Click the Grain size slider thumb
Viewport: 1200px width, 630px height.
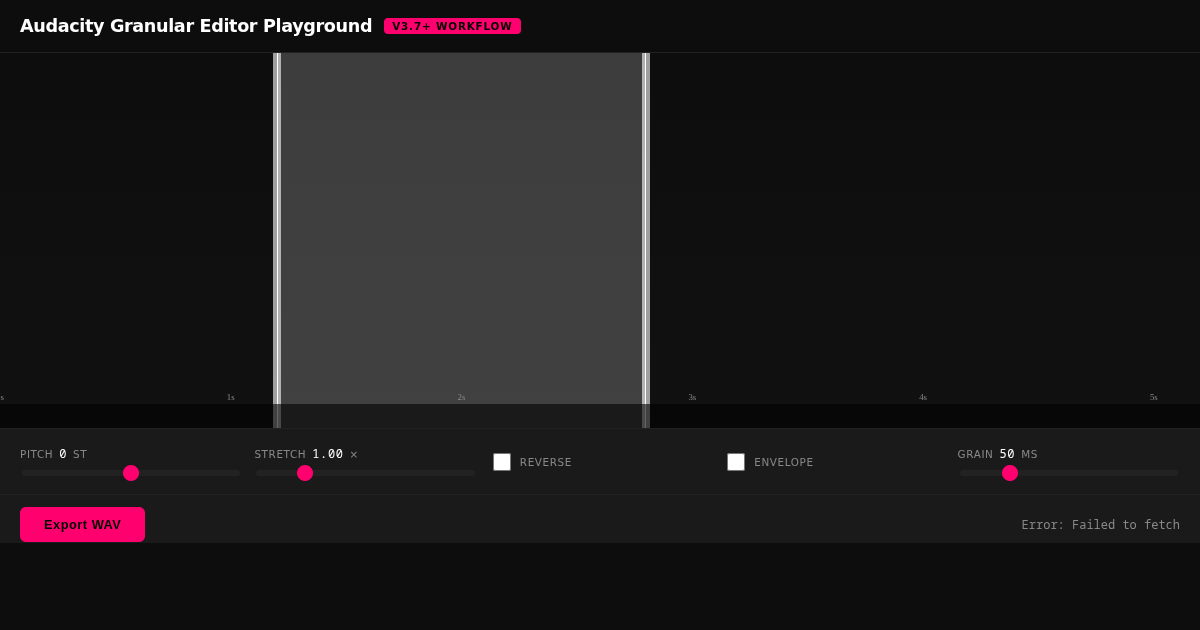(1010, 473)
